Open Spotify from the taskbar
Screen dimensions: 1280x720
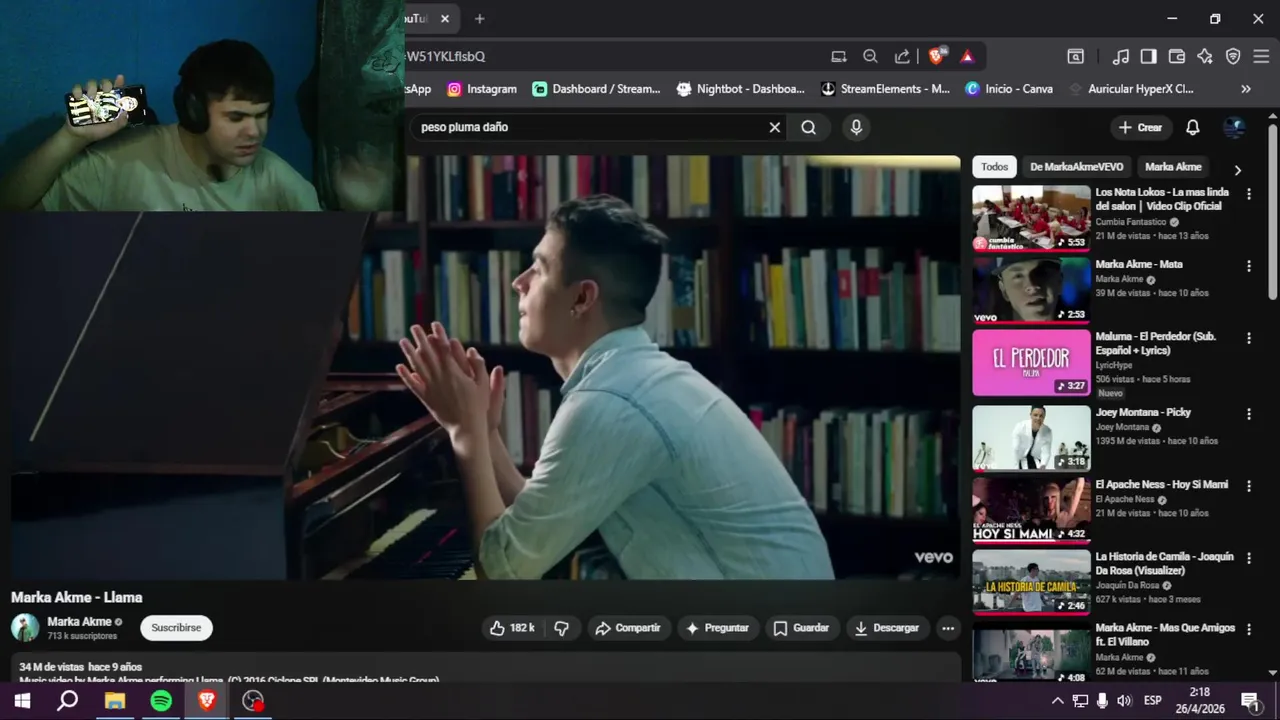click(161, 701)
